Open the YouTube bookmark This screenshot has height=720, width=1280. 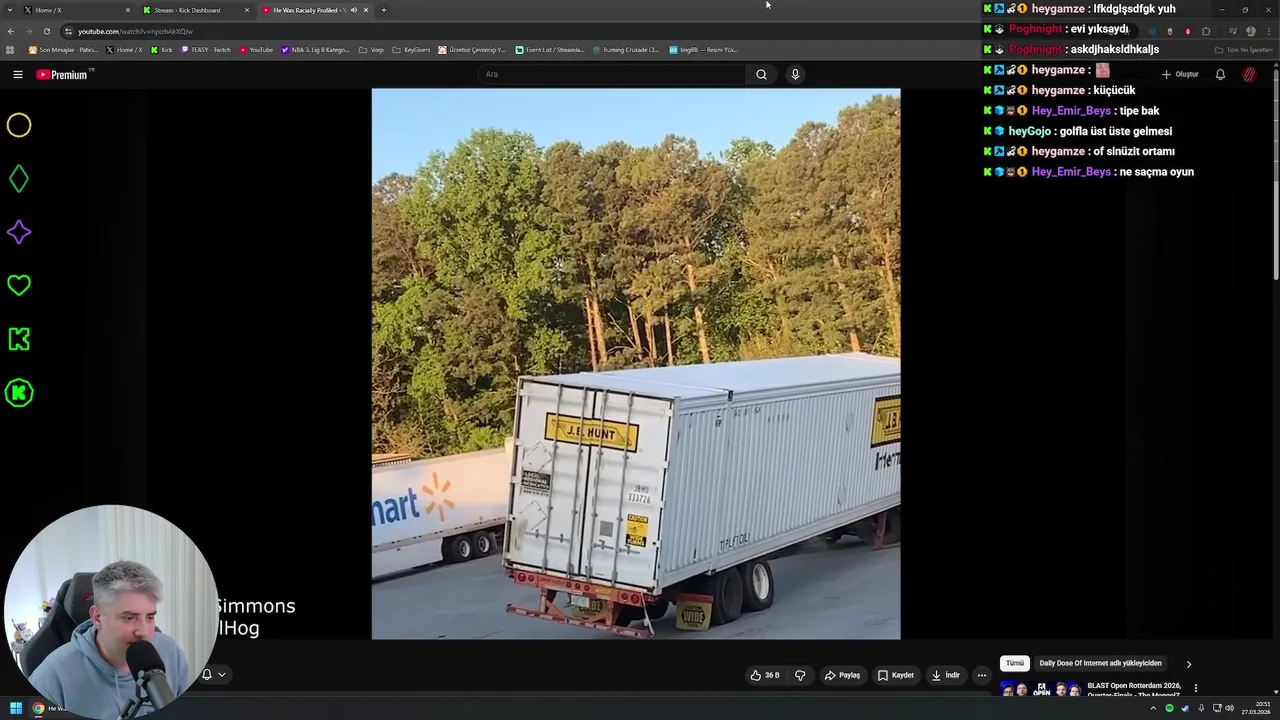point(256,49)
